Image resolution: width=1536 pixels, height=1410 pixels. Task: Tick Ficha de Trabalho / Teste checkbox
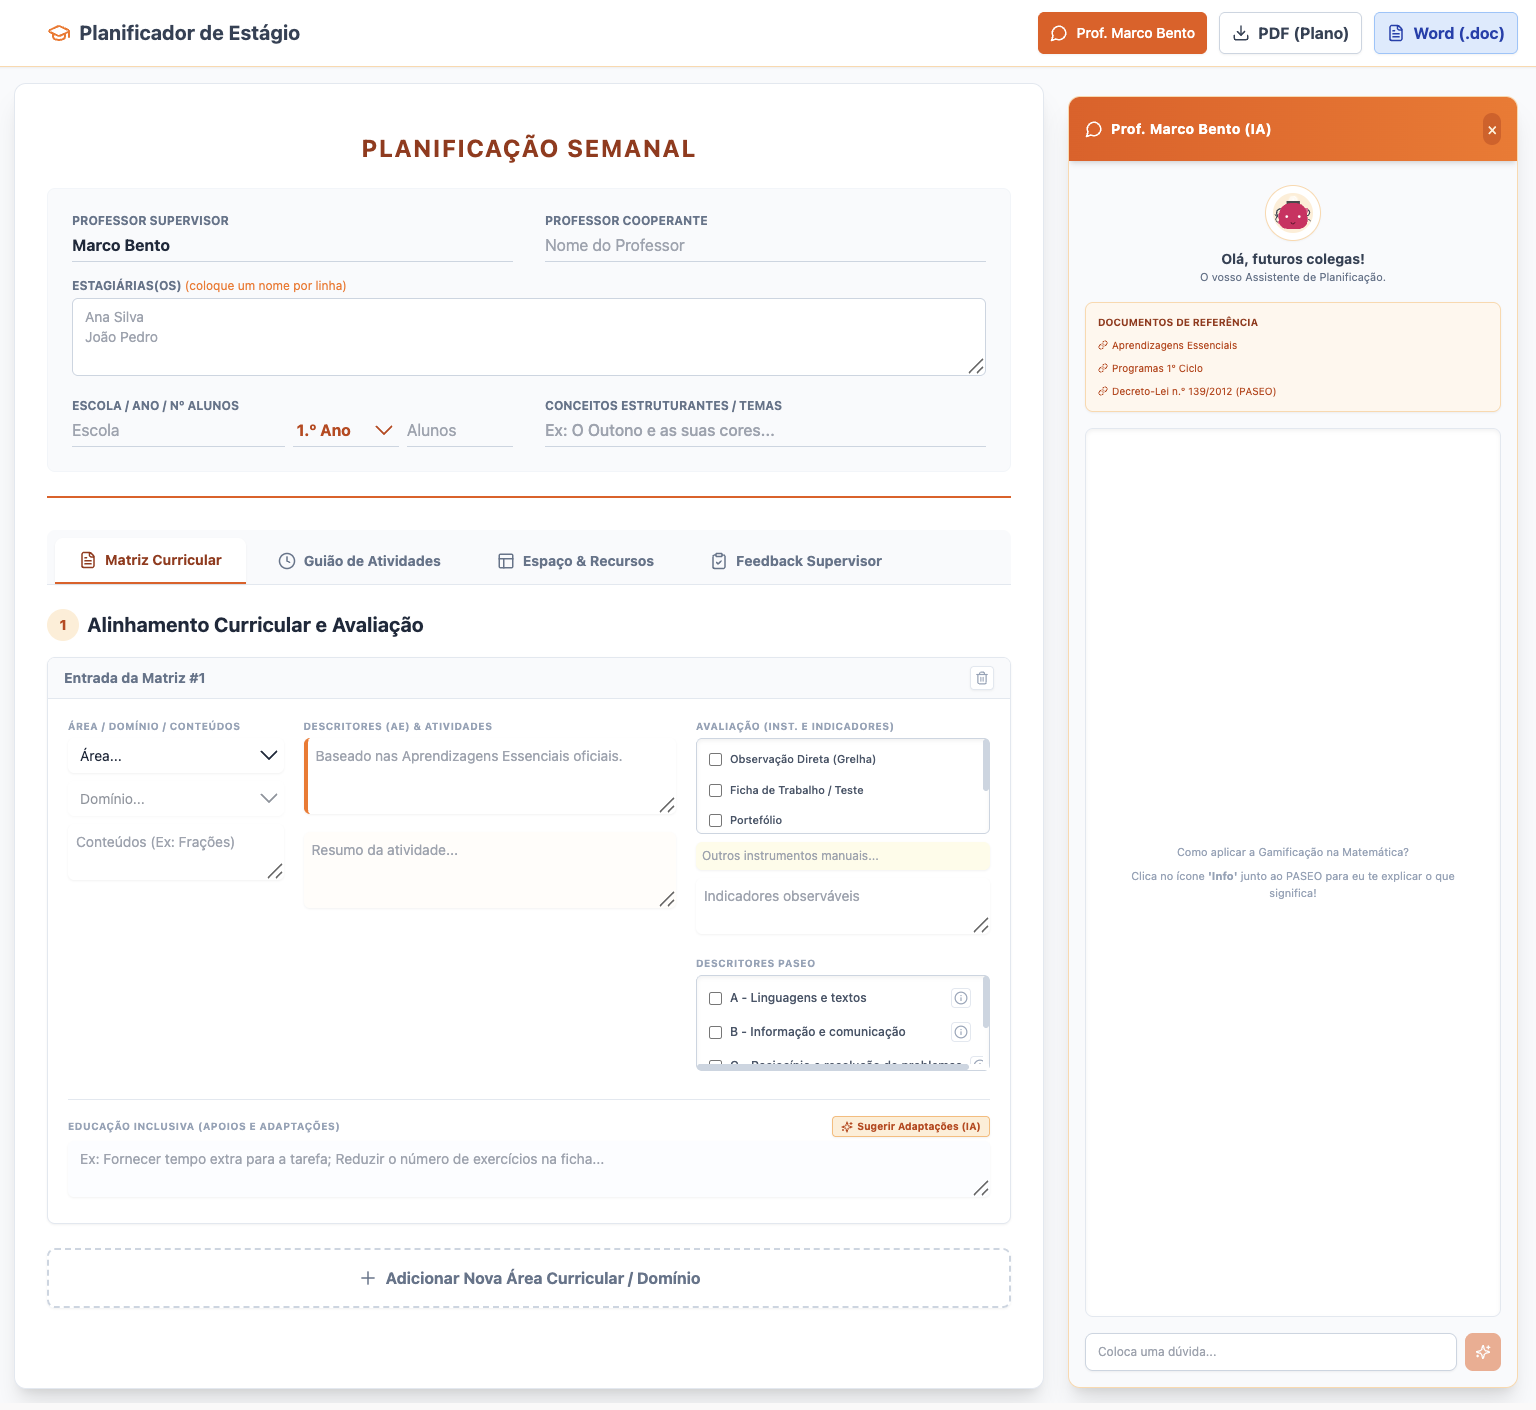715,790
